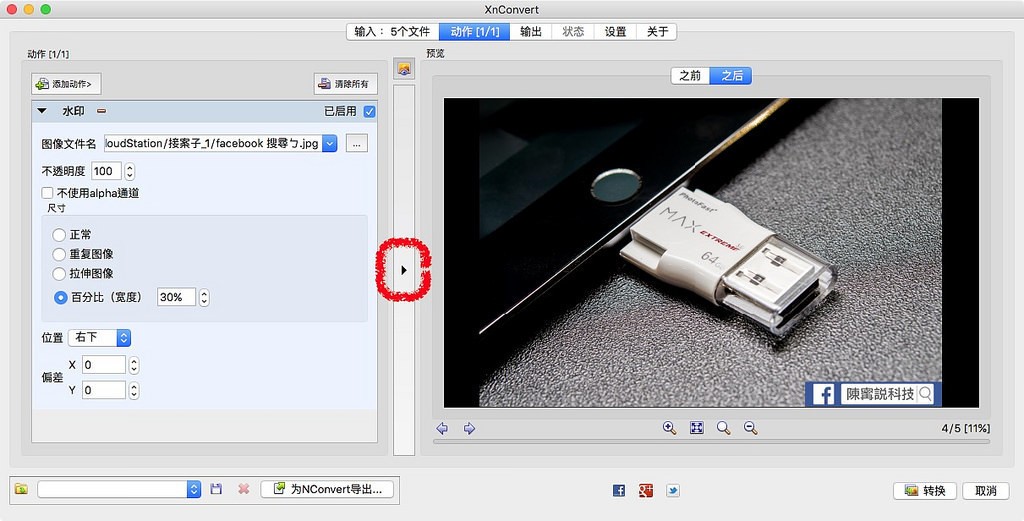Click the 取消 cancel button
This screenshot has width=1024, height=521.
pyautogui.click(x=986, y=490)
